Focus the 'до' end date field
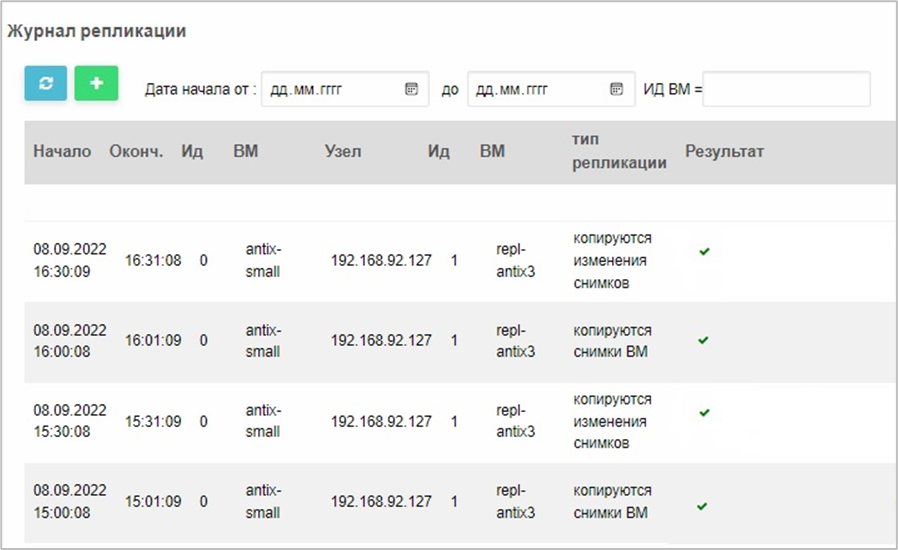898x550 pixels. 551,89
